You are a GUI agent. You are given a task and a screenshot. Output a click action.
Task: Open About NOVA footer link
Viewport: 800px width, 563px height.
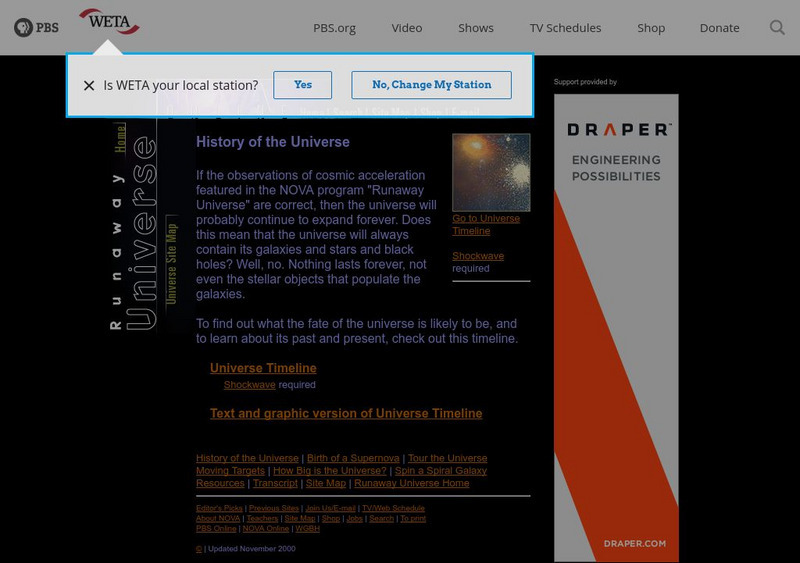tap(218, 519)
